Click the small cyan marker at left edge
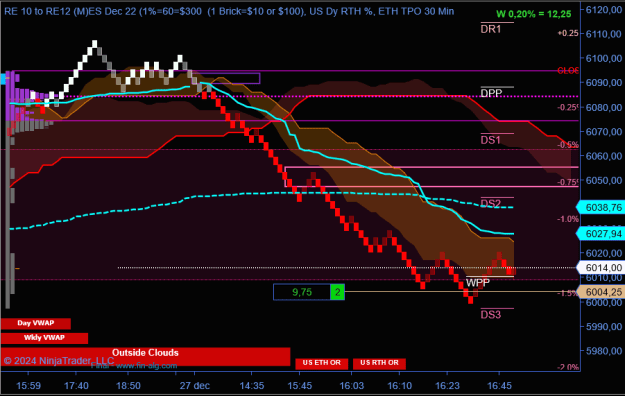 3,79
